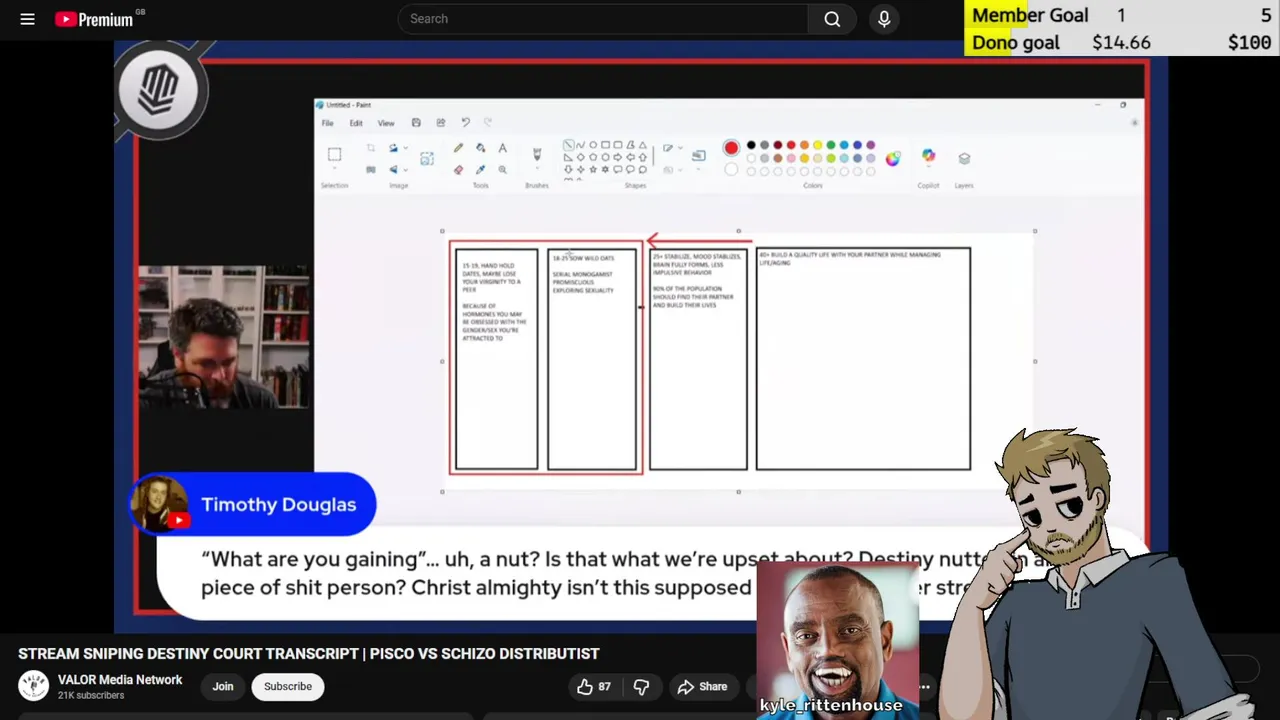This screenshot has height=720, width=1280.
Task: Click the Dono goal $14.66 overlay
Action: click(x=1121, y=42)
